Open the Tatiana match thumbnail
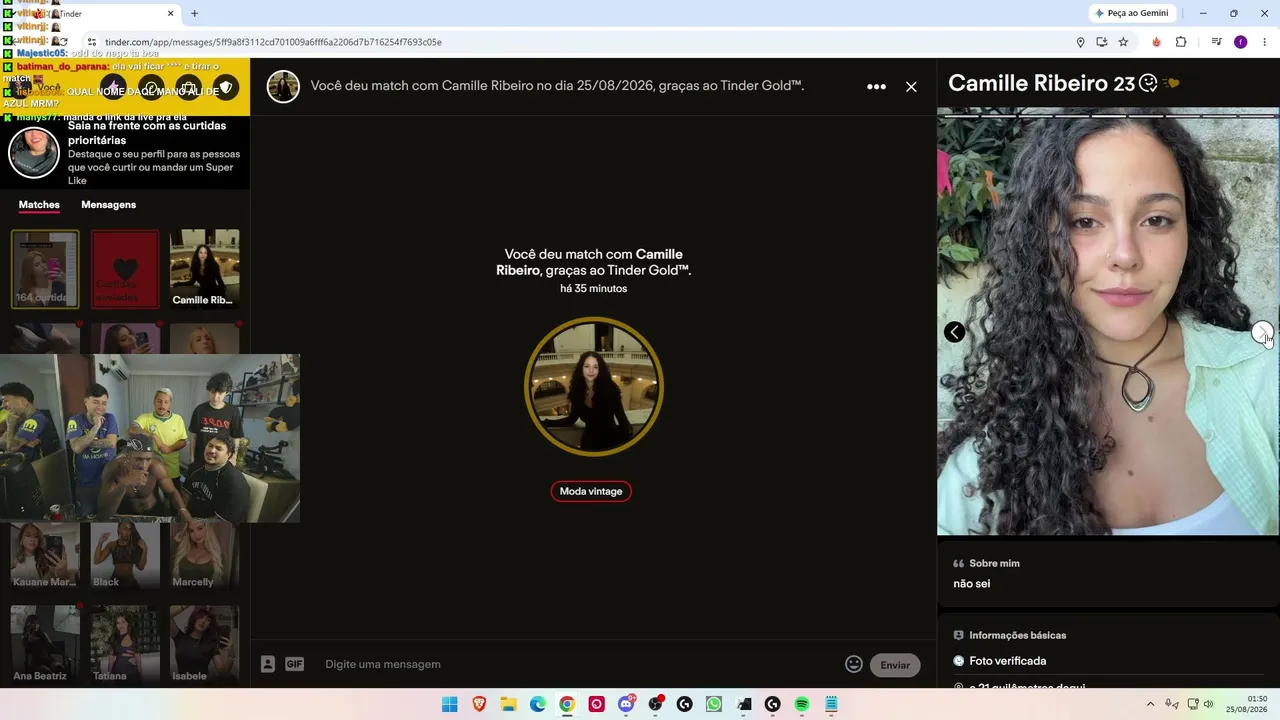 (125, 644)
